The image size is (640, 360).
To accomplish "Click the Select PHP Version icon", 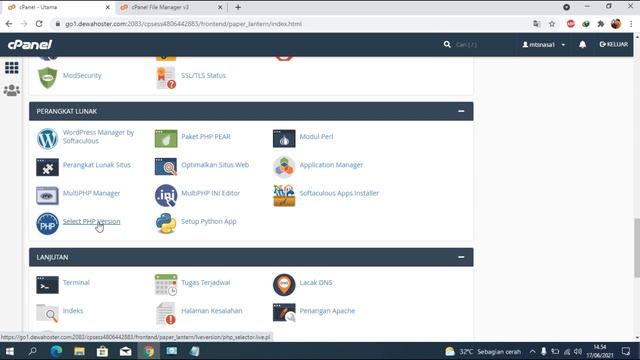I will coord(47,224).
